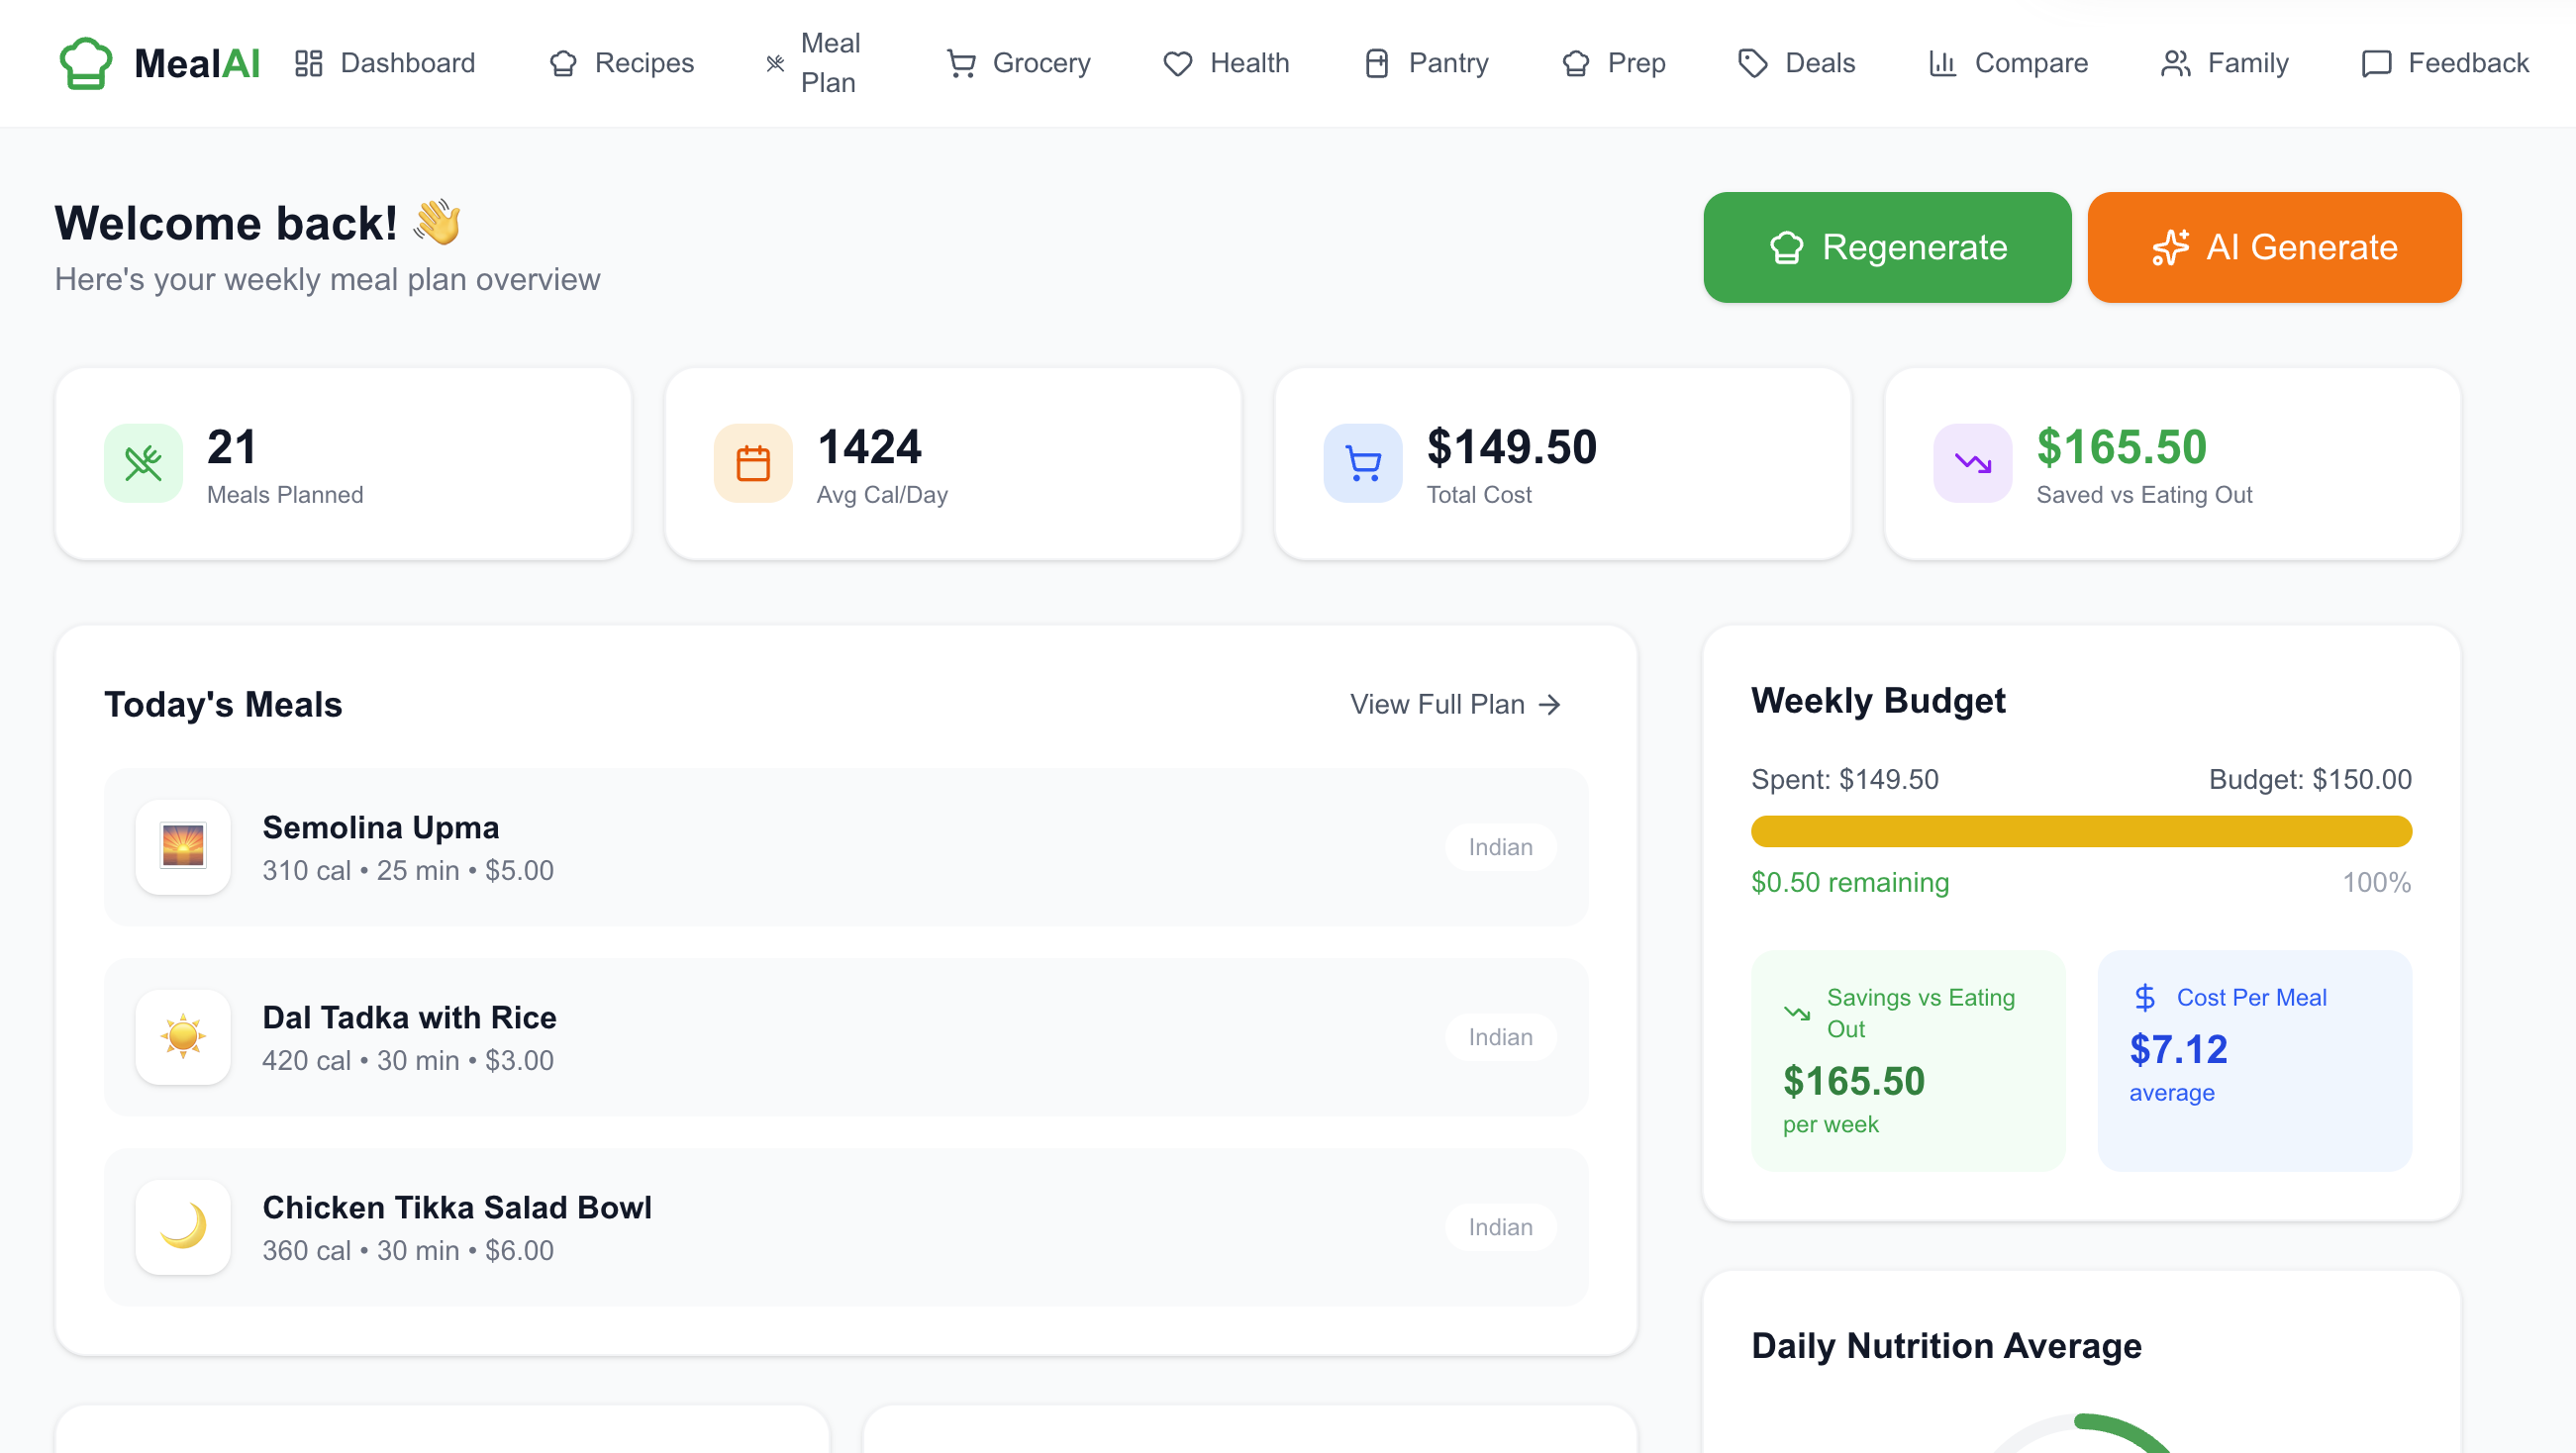Click the sunrise icon beside Semolina Upma
This screenshot has width=2576, height=1453.
(183, 846)
